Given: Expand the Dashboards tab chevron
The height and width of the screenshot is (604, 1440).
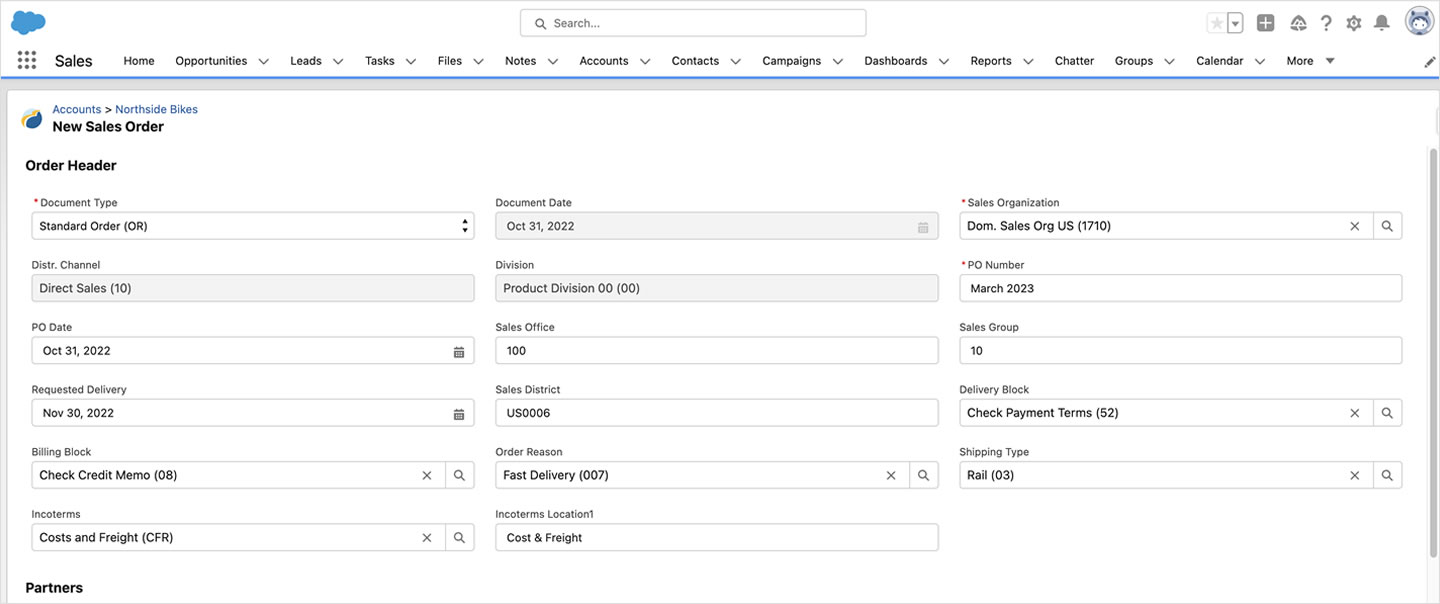Looking at the screenshot, I should pyautogui.click(x=944, y=61).
